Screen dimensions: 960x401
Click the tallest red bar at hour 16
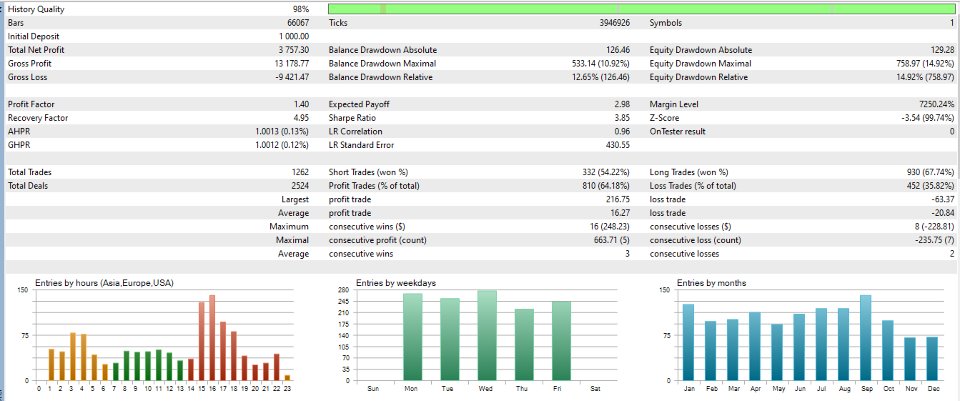tap(212, 338)
